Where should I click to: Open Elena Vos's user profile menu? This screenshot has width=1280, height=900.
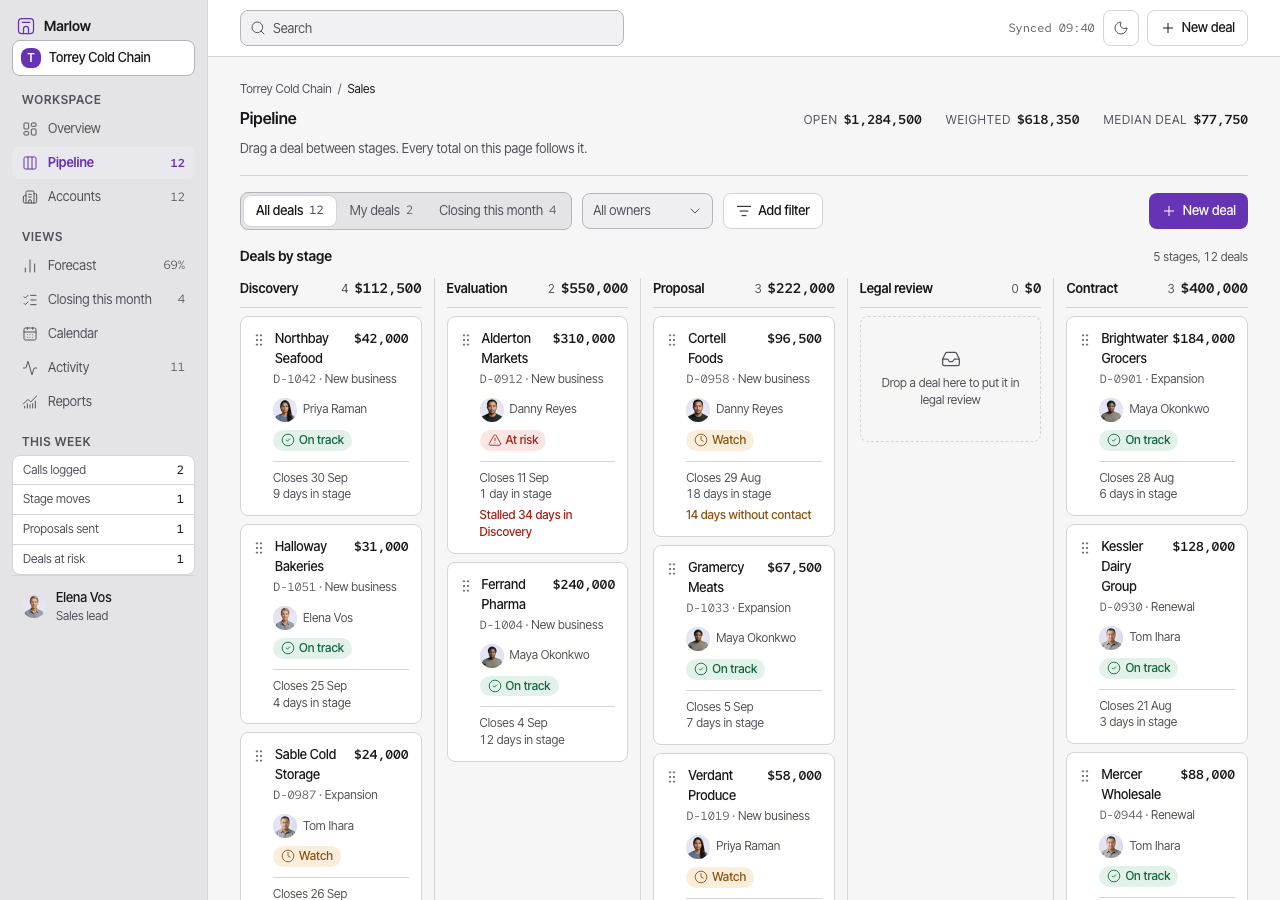point(103,606)
